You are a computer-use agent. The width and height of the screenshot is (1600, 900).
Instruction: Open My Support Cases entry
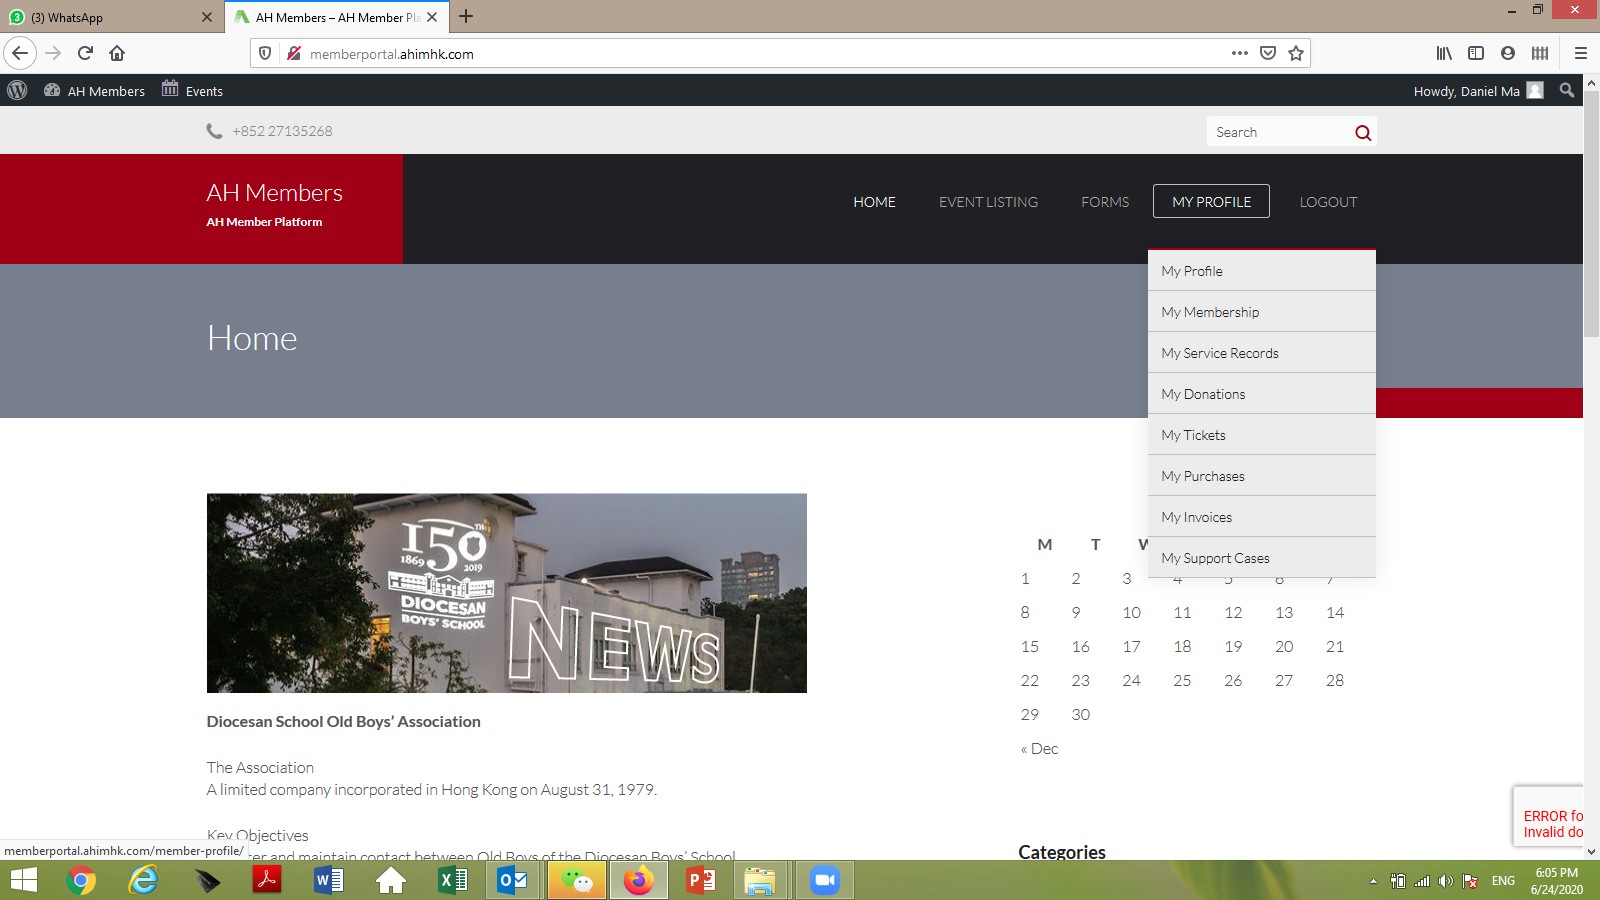tap(1262, 558)
